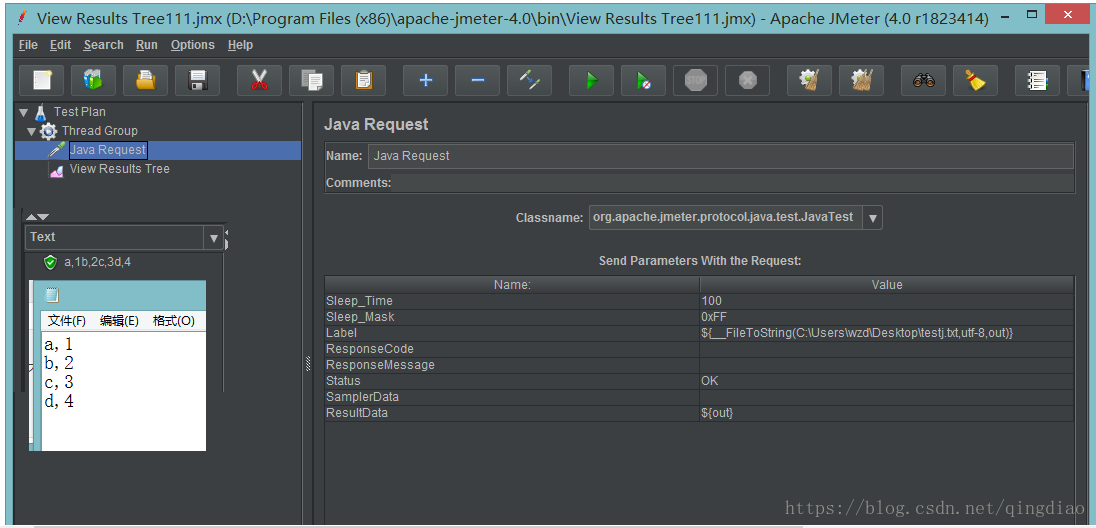Select the Java Request tree item

point(108,150)
